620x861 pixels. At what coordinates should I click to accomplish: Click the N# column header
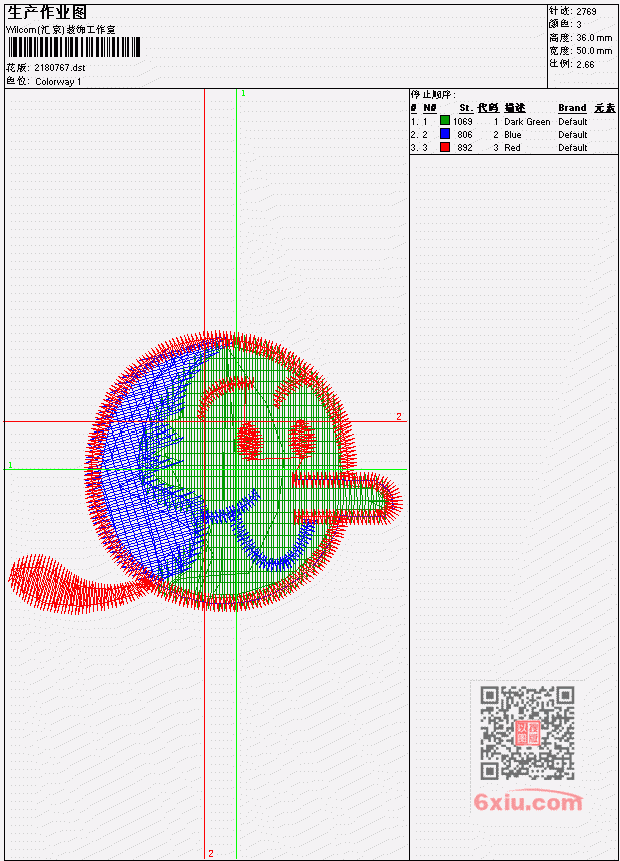click(x=429, y=108)
